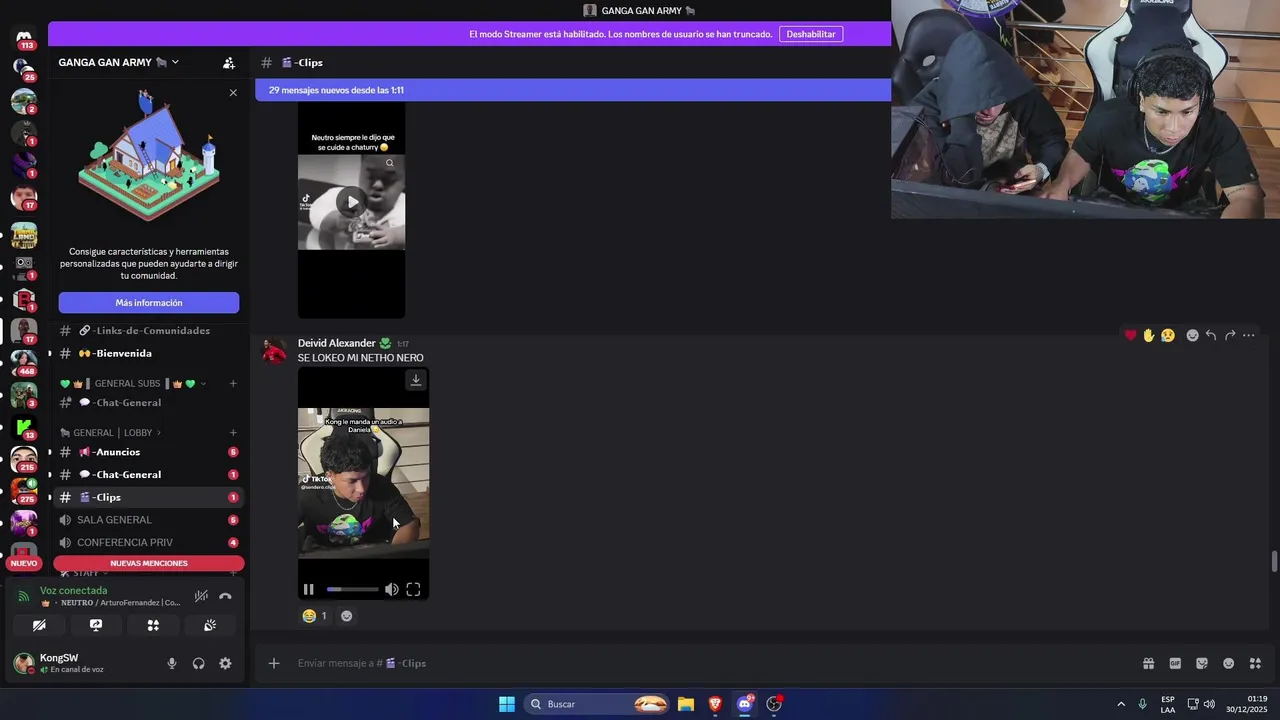Screen dimensions: 1280x720
Task: Open Discord direct messages home icon
Action: (x=24, y=37)
